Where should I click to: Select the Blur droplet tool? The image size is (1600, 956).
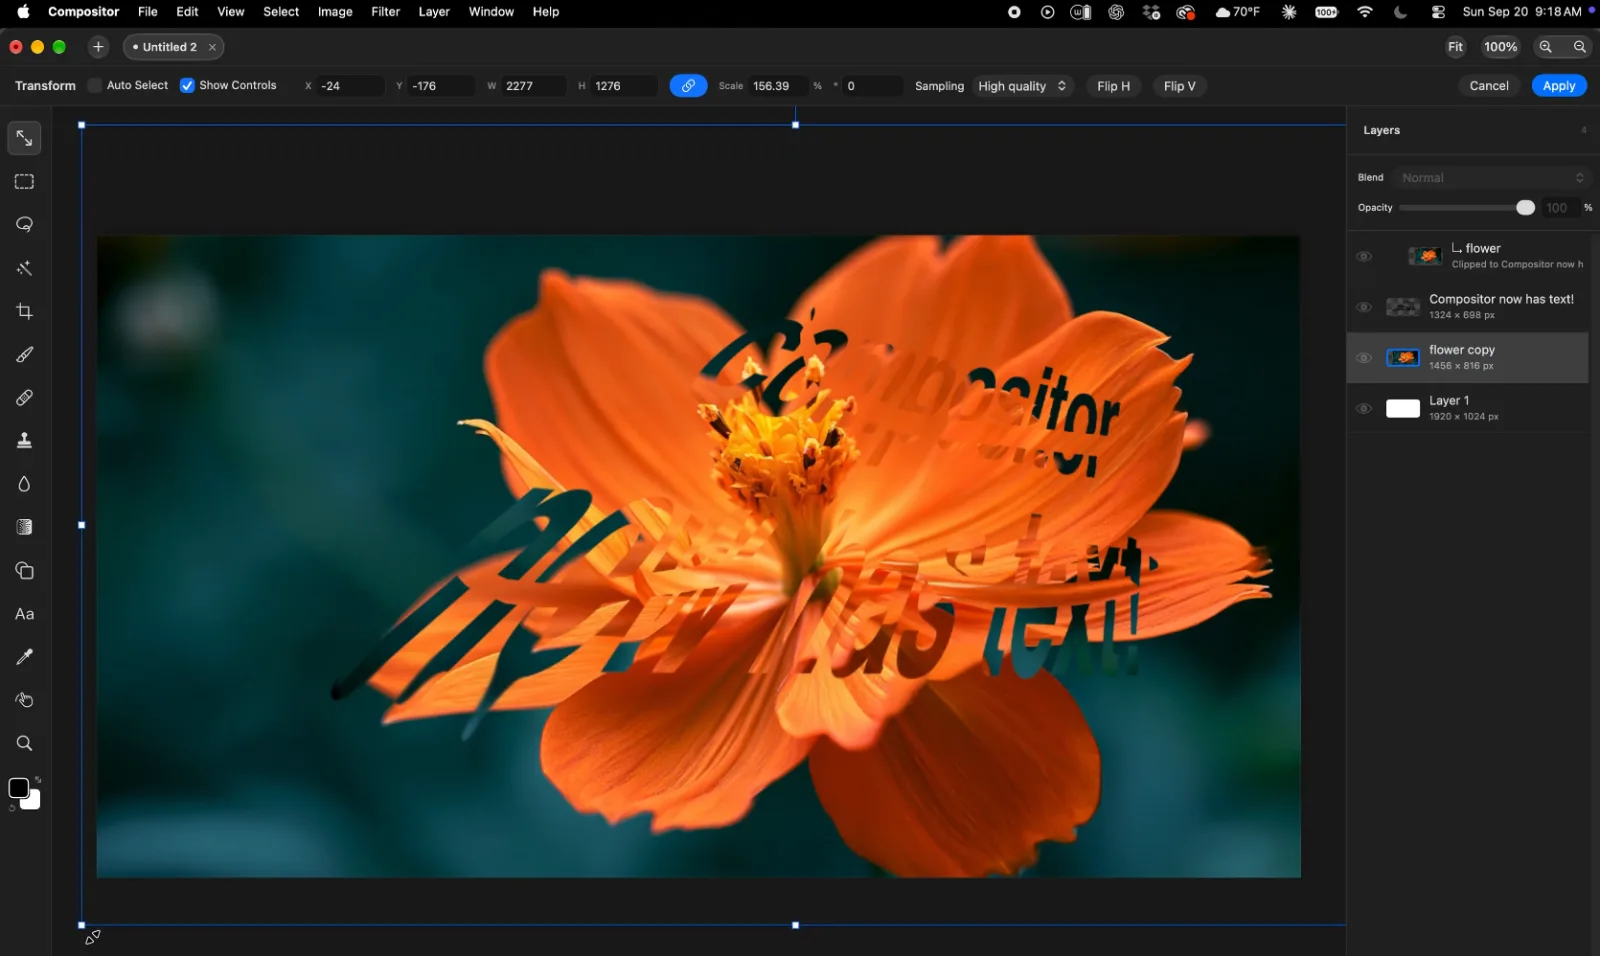24,484
